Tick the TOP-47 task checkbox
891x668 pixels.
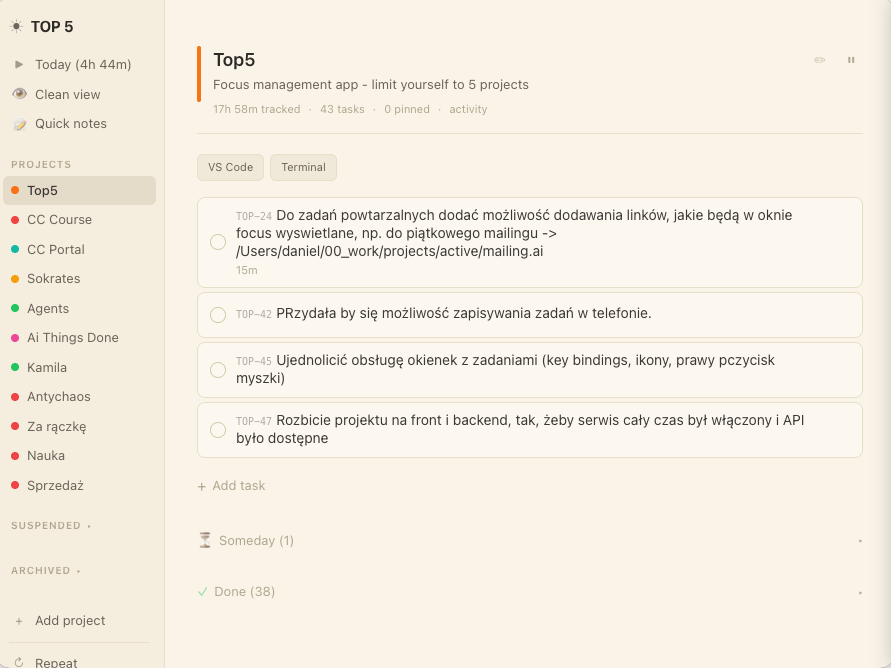point(218,430)
